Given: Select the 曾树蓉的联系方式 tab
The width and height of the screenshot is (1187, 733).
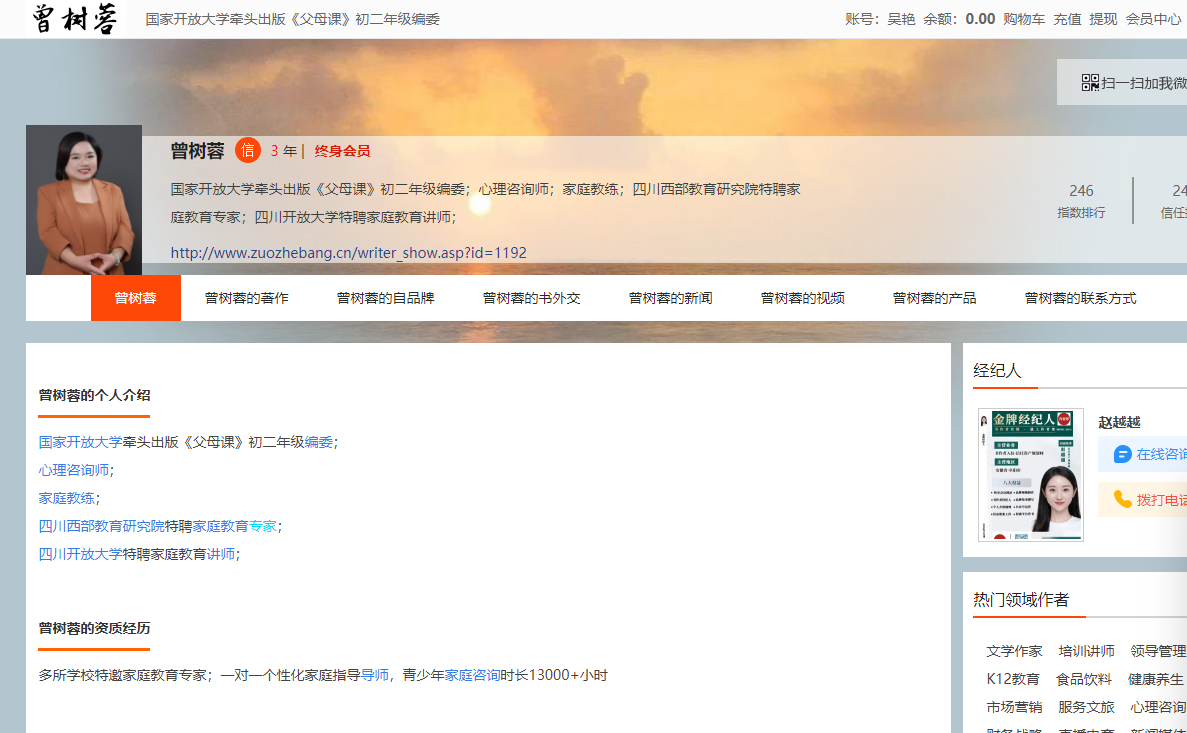Looking at the screenshot, I should [x=1080, y=298].
